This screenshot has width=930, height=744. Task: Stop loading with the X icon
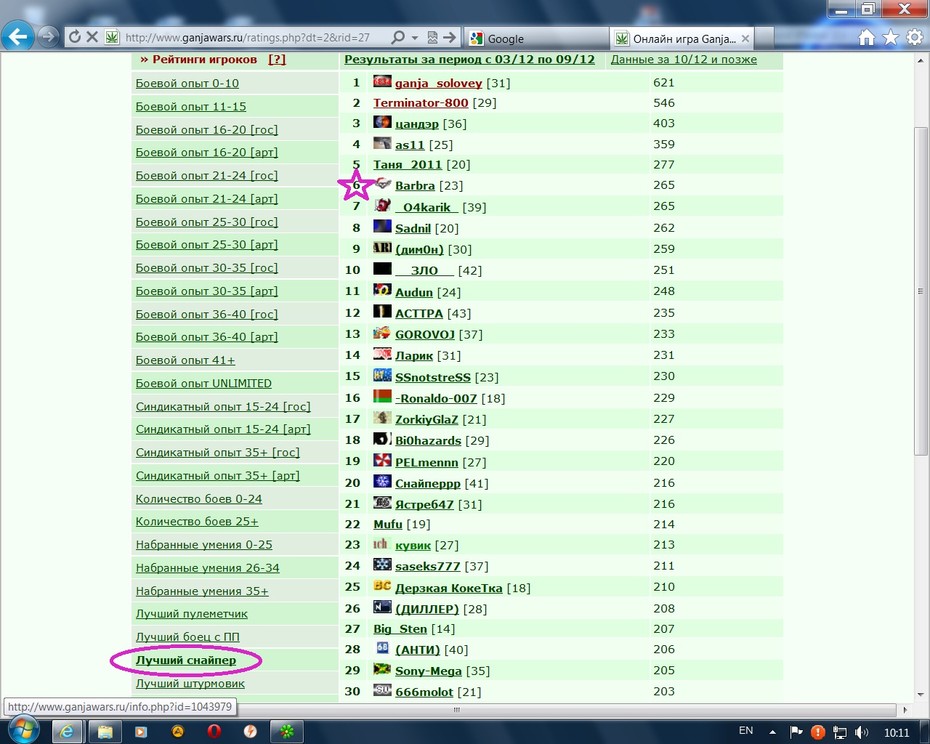tap(92, 37)
